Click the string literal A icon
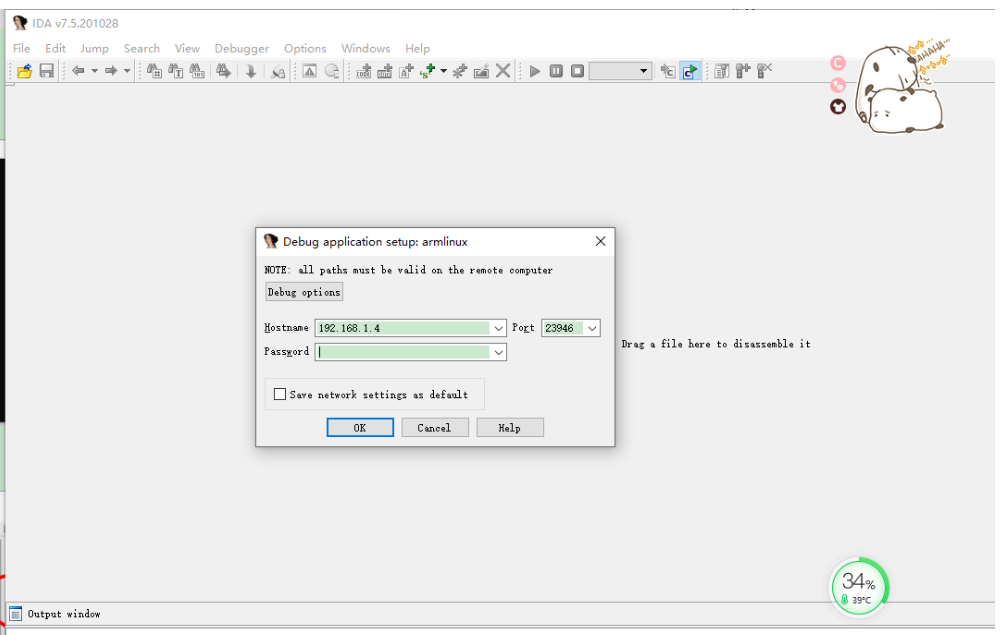The height and width of the screenshot is (635, 1001). coord(406,71)
